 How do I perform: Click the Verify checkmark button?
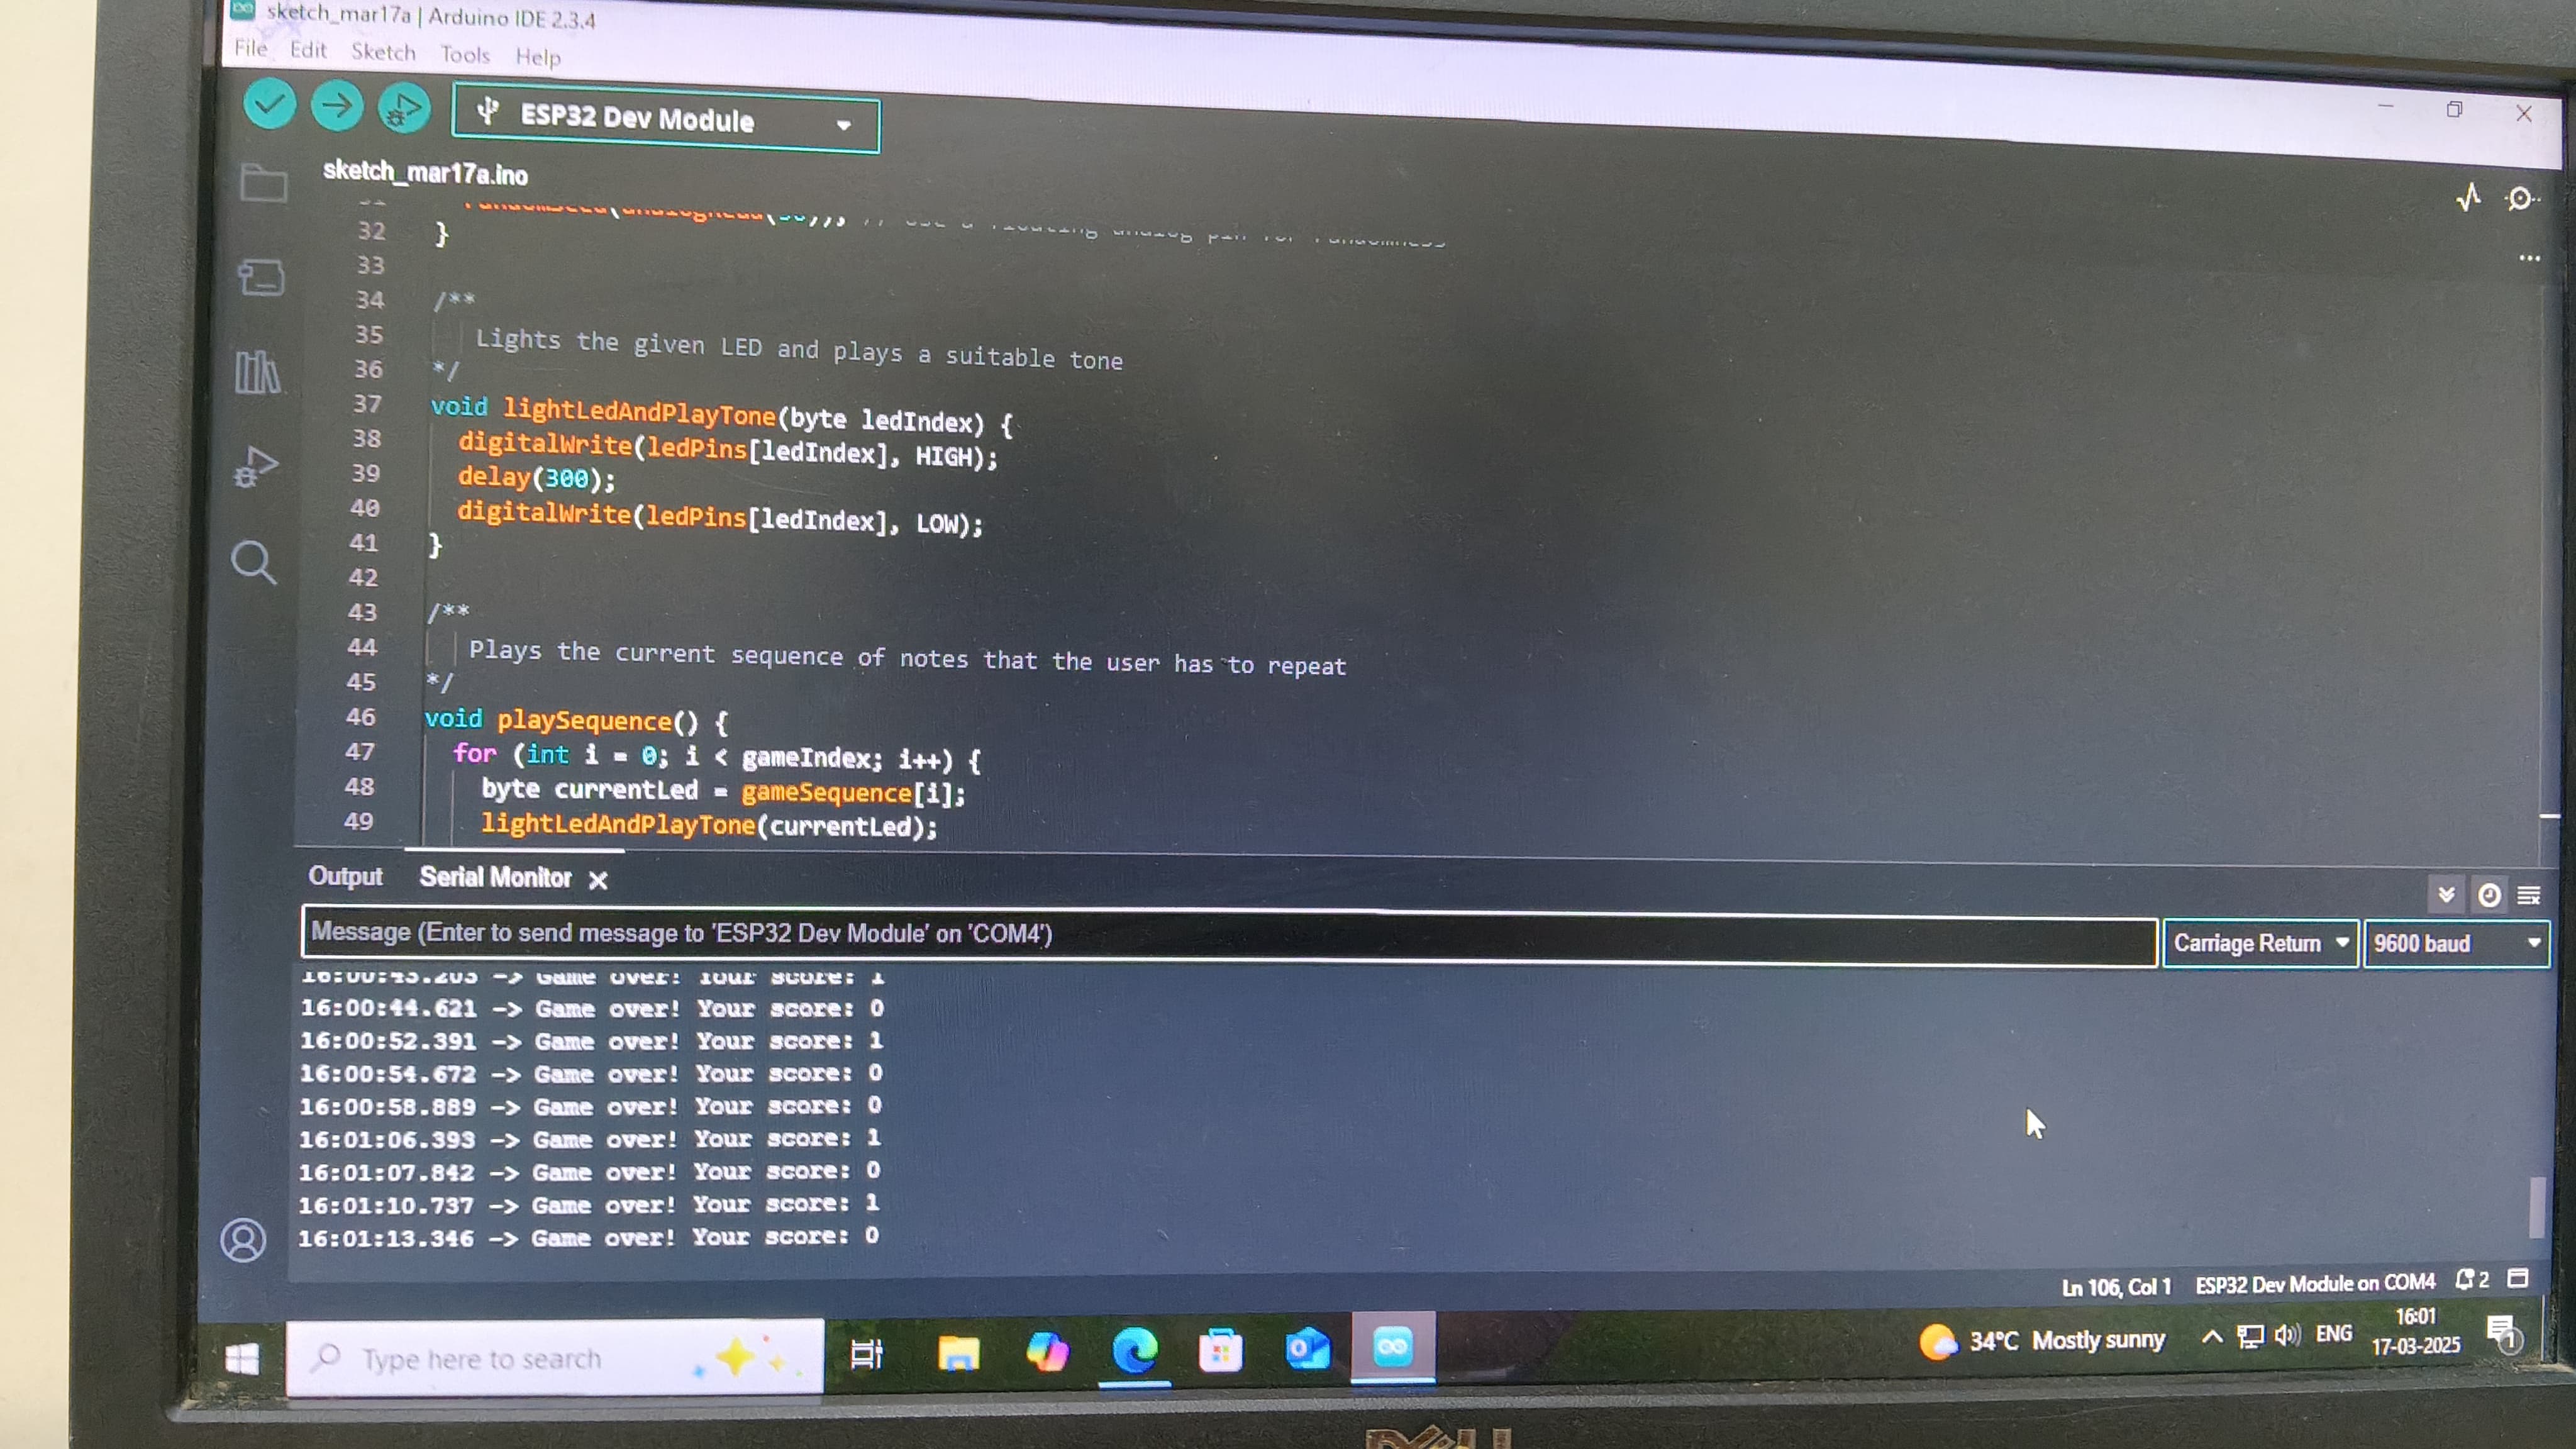pyautogui.click(x=269, y=104)
